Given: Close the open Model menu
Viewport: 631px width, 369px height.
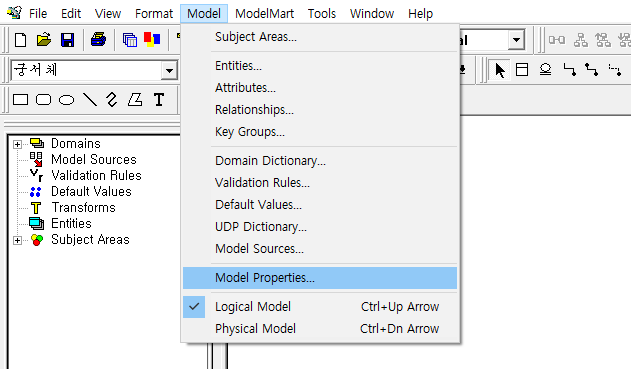Looking at the screenshot, I should 204,13.
